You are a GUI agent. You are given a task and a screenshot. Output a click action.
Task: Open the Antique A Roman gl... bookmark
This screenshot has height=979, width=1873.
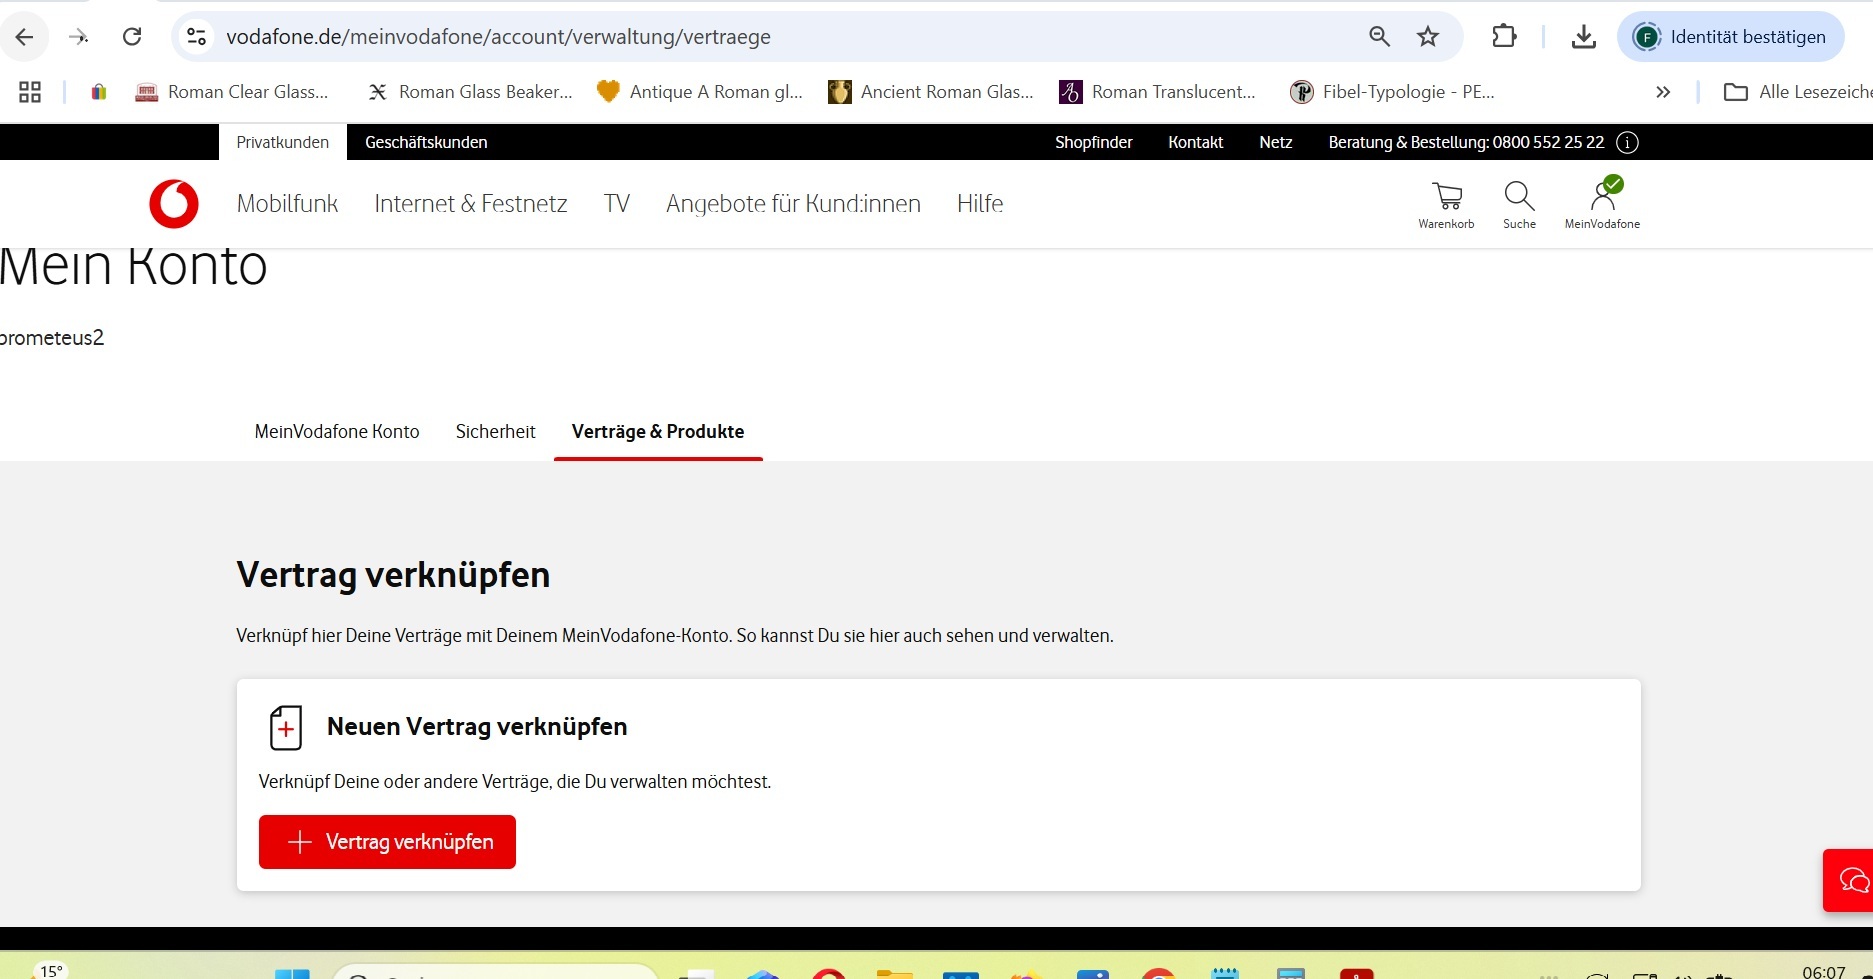click(x=700, y=92)
